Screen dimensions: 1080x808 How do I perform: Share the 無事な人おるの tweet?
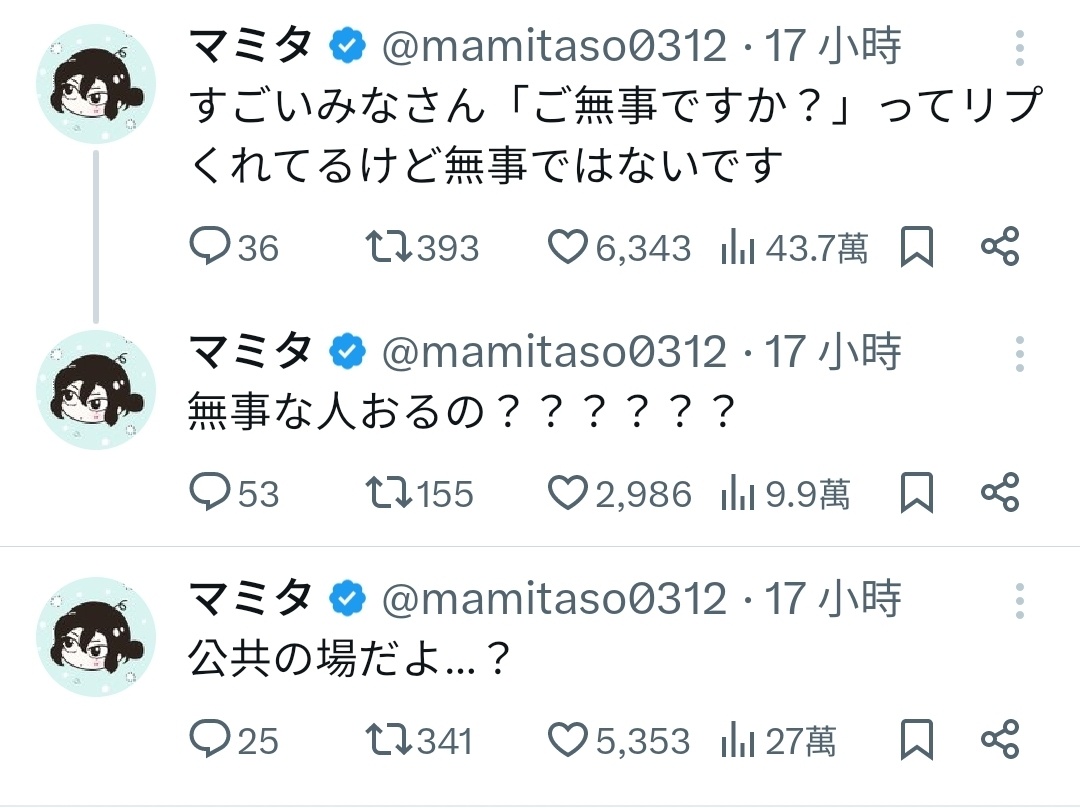click(999, 493)
